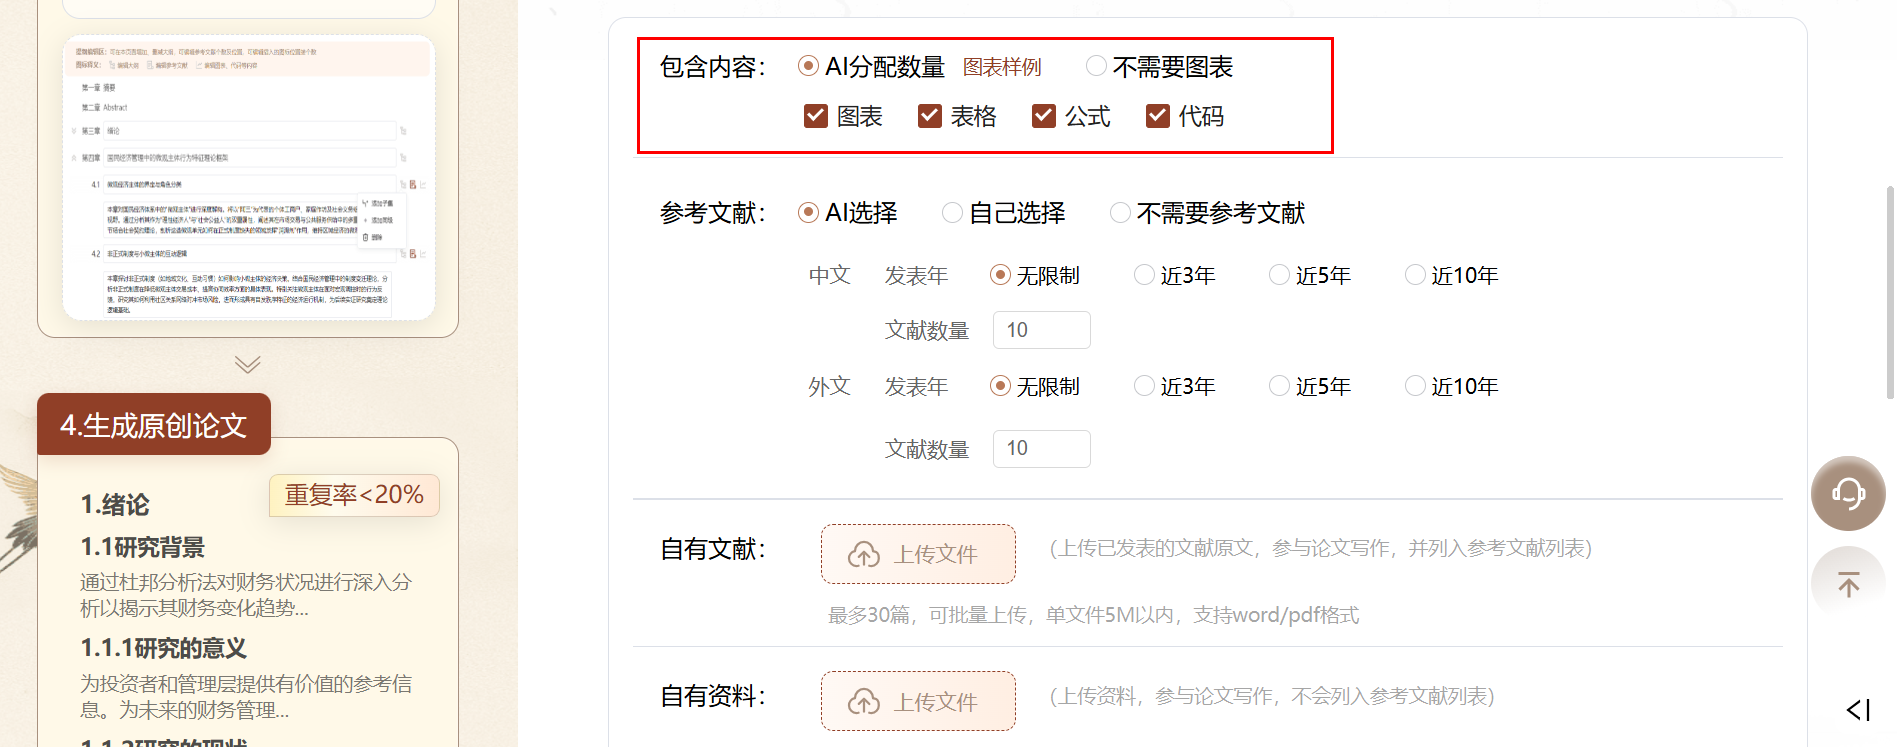Click the 外文 文献数量 input field
This screenshot has height=747, width=1897.
pos(1041,448)
